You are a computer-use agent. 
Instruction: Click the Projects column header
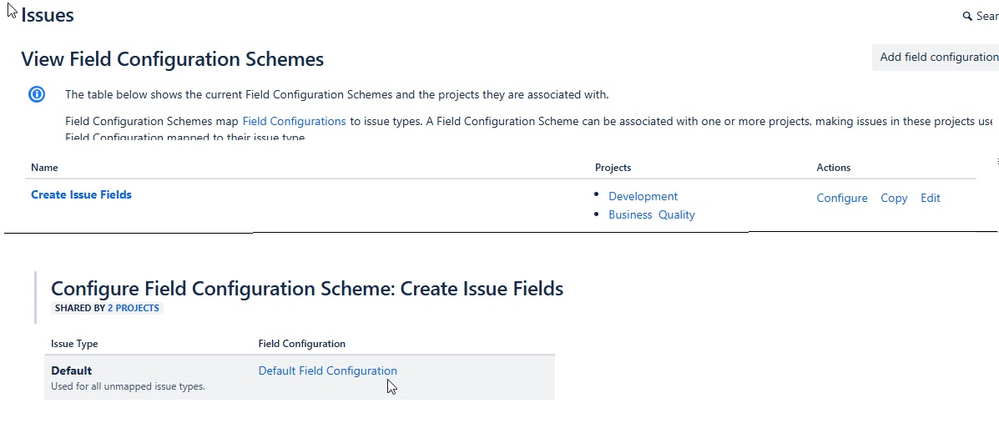pyautogui.click(x=613, y=167)
